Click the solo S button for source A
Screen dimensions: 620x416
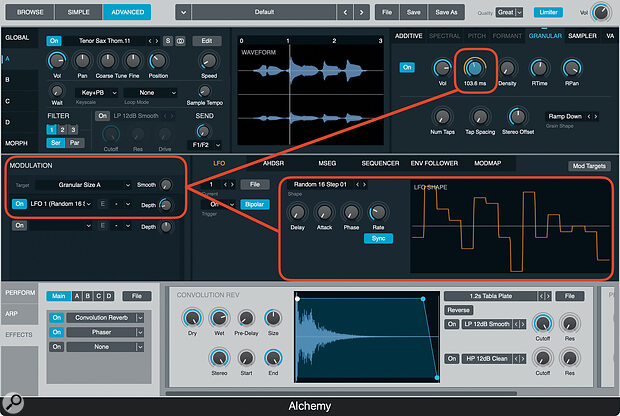click(x=168, y=41)
